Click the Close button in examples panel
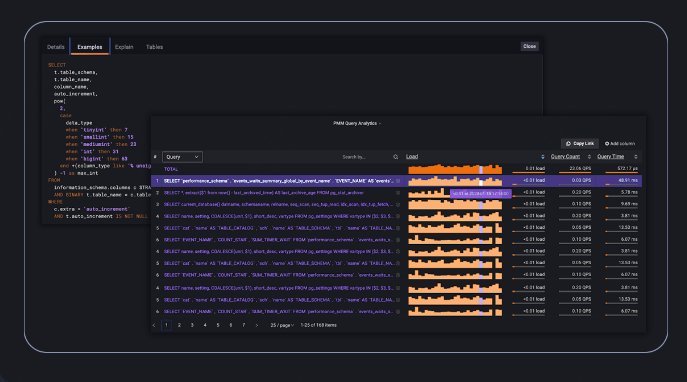 pyautogui.click(x=529, y=46)
